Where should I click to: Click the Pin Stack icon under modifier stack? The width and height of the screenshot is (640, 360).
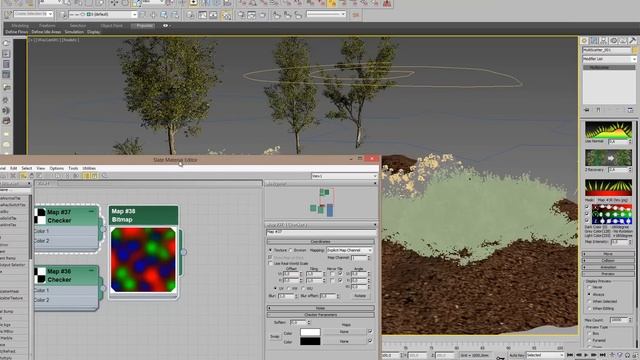587,110
